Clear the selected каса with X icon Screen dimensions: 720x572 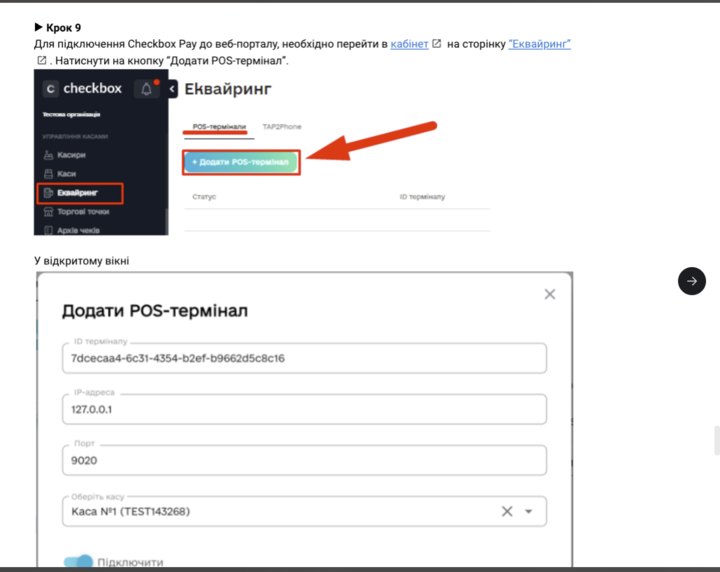tap(507, 511)
